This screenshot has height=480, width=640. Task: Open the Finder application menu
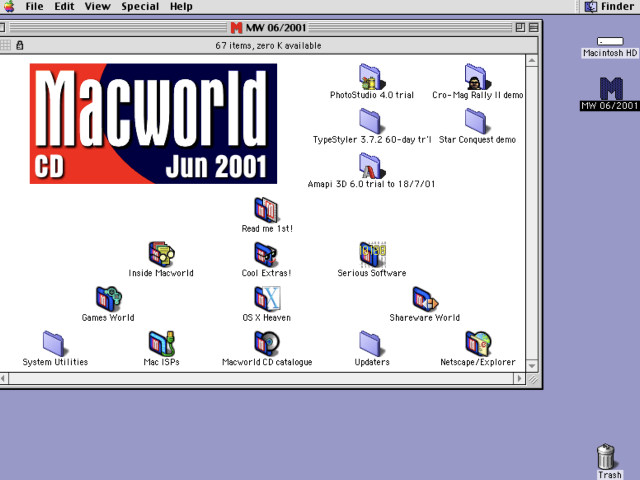(609, 7)
